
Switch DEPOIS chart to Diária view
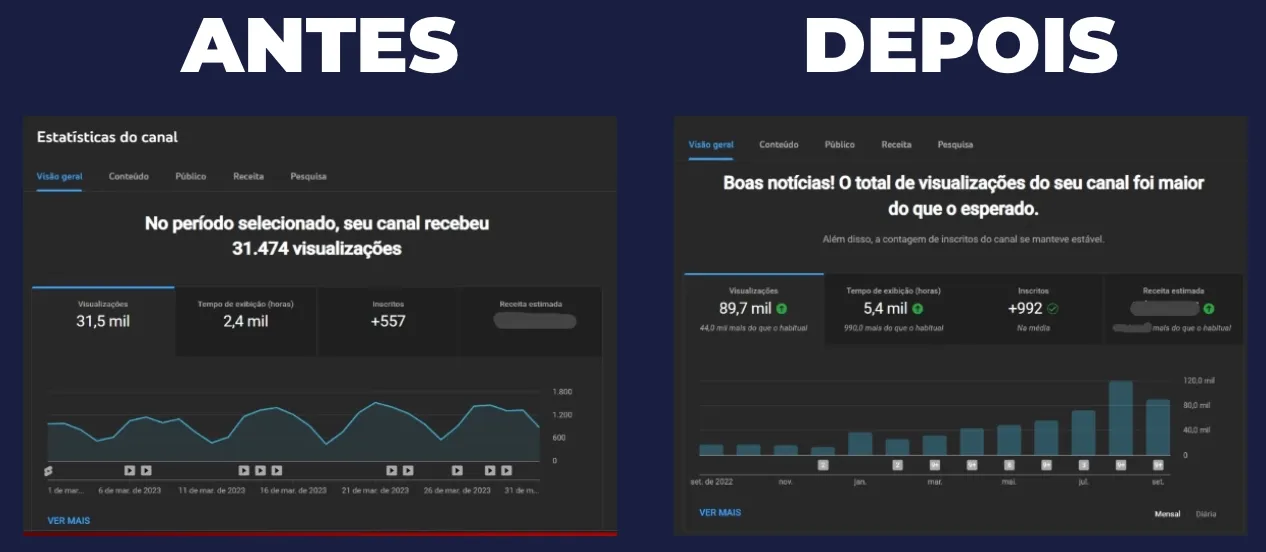pos(1206,514)
